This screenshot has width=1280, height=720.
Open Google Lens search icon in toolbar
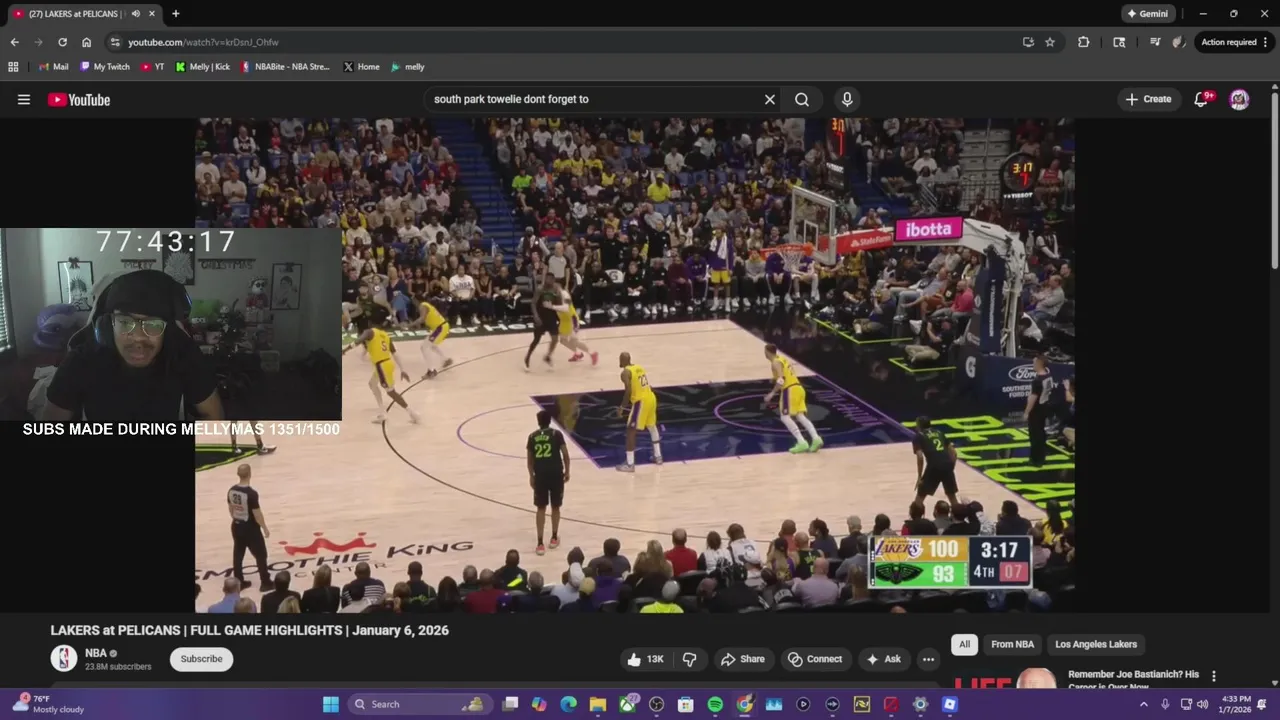(x=1119, y=42)
